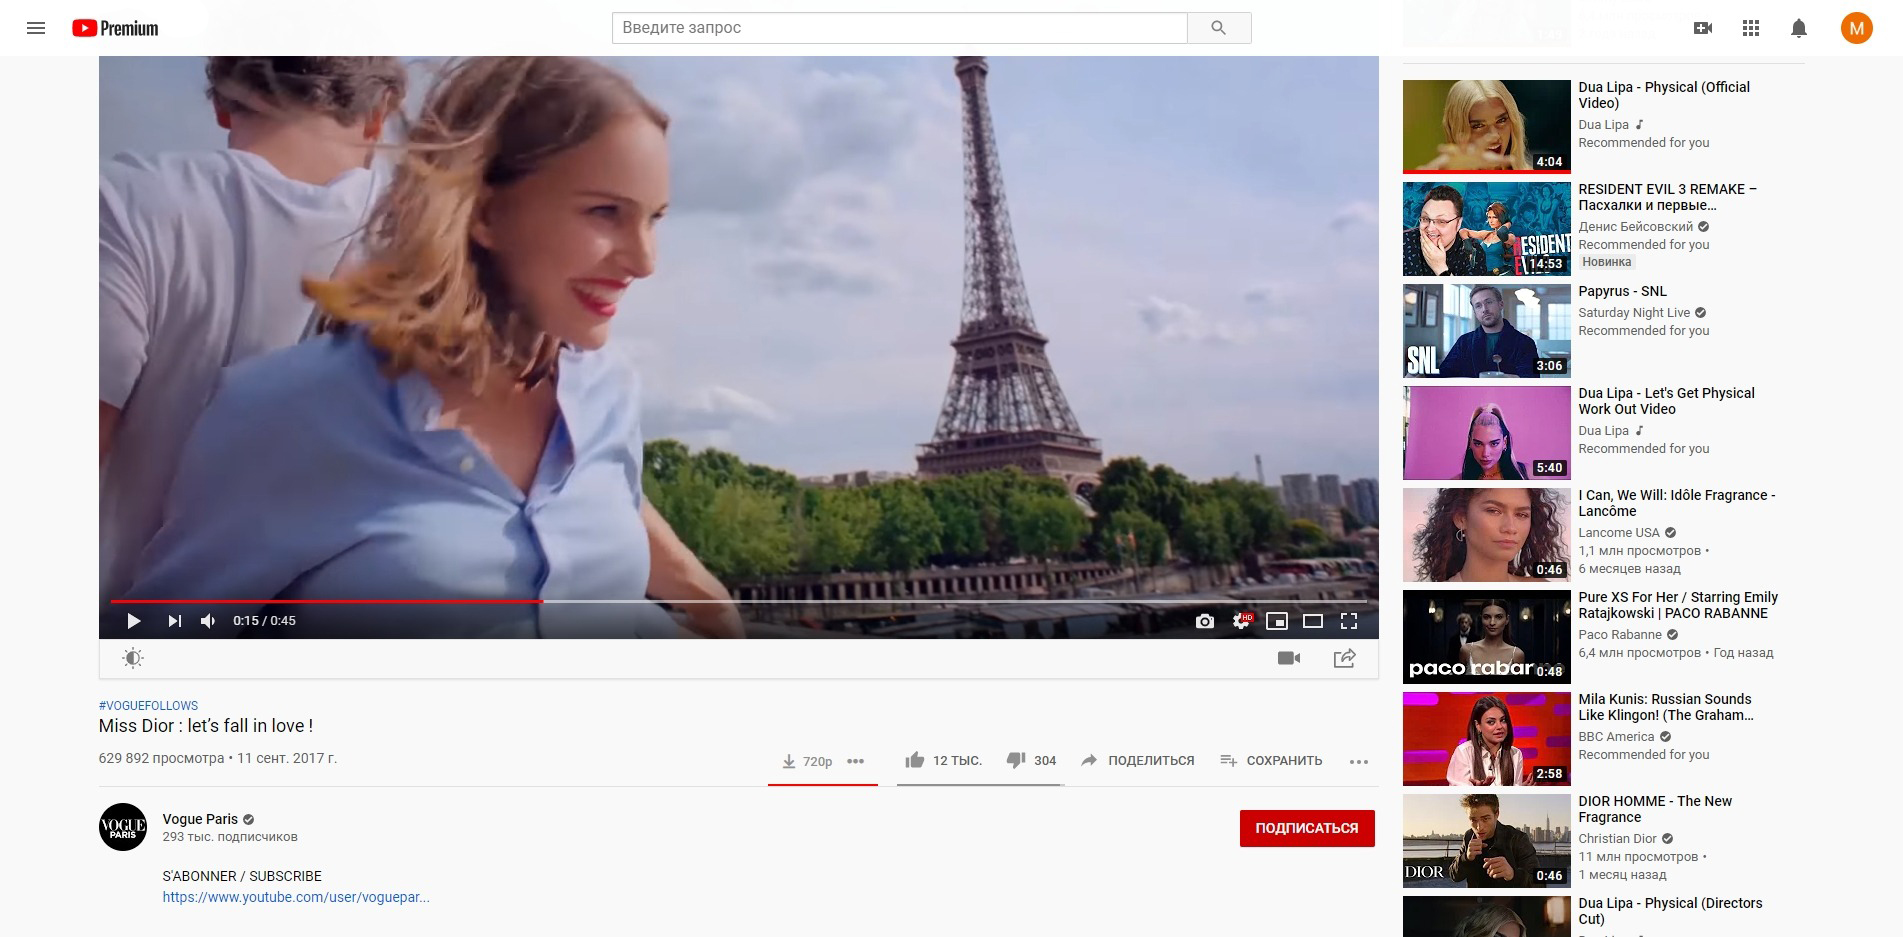Image resolution: width=1903 pixels, height=937 pixels.
Task: Enter fullscreen mode
Action: 1349,621
